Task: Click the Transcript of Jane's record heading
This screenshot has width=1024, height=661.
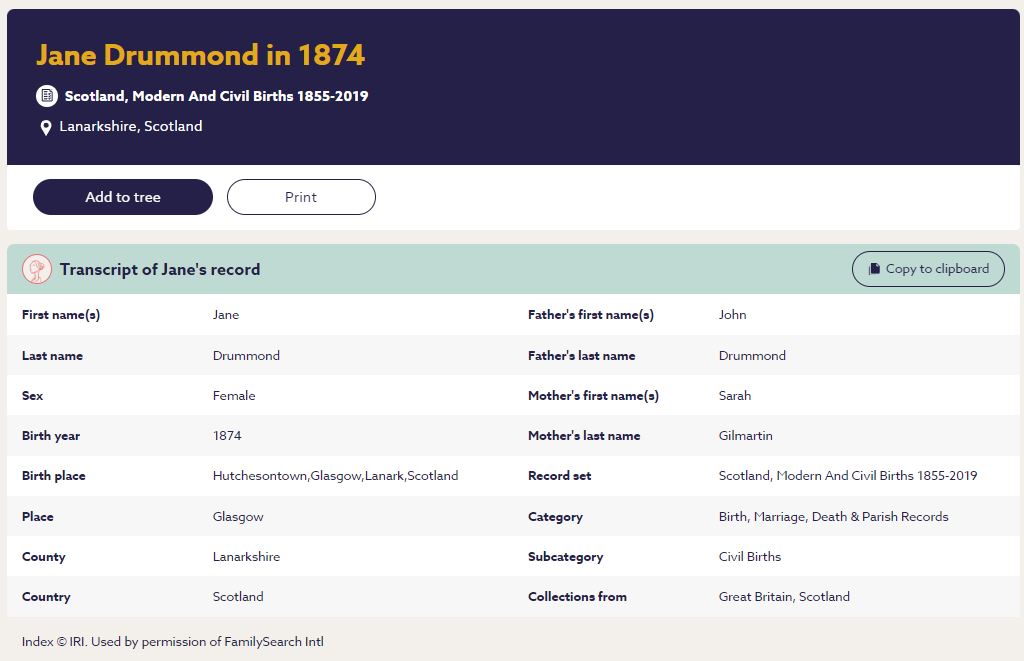Action: (x=160, y=269)
